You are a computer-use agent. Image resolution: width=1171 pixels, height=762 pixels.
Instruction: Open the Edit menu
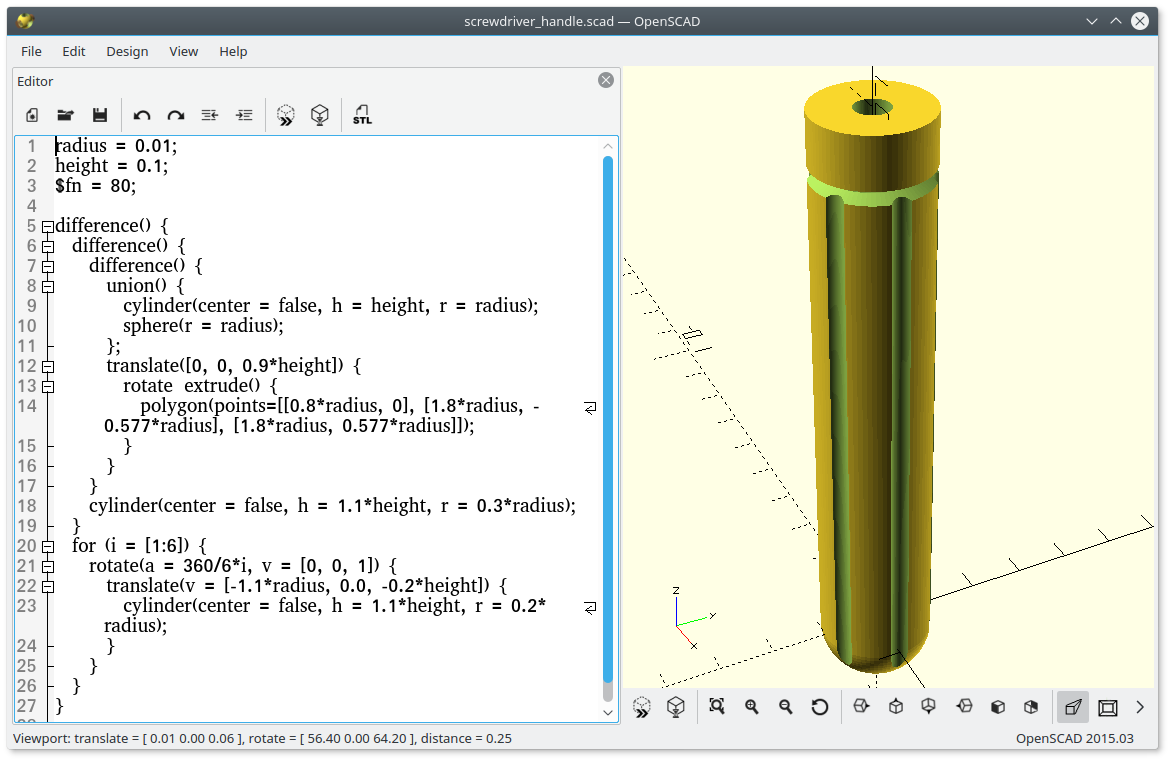click(73, 52)
